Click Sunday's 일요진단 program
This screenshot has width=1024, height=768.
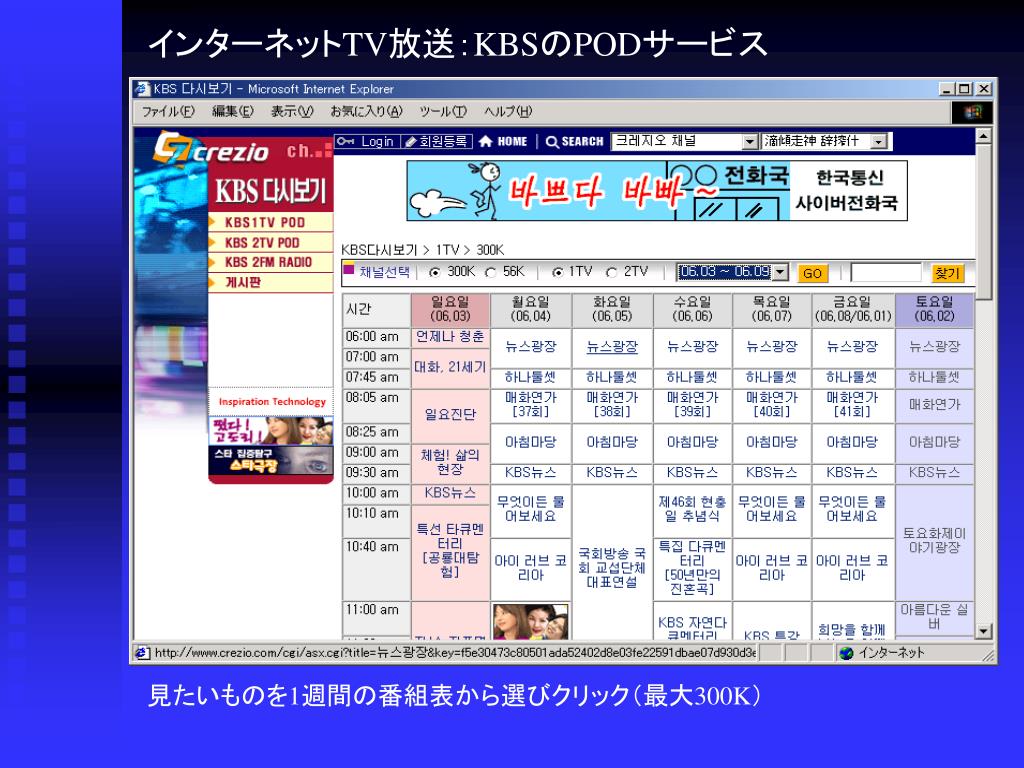450,415
